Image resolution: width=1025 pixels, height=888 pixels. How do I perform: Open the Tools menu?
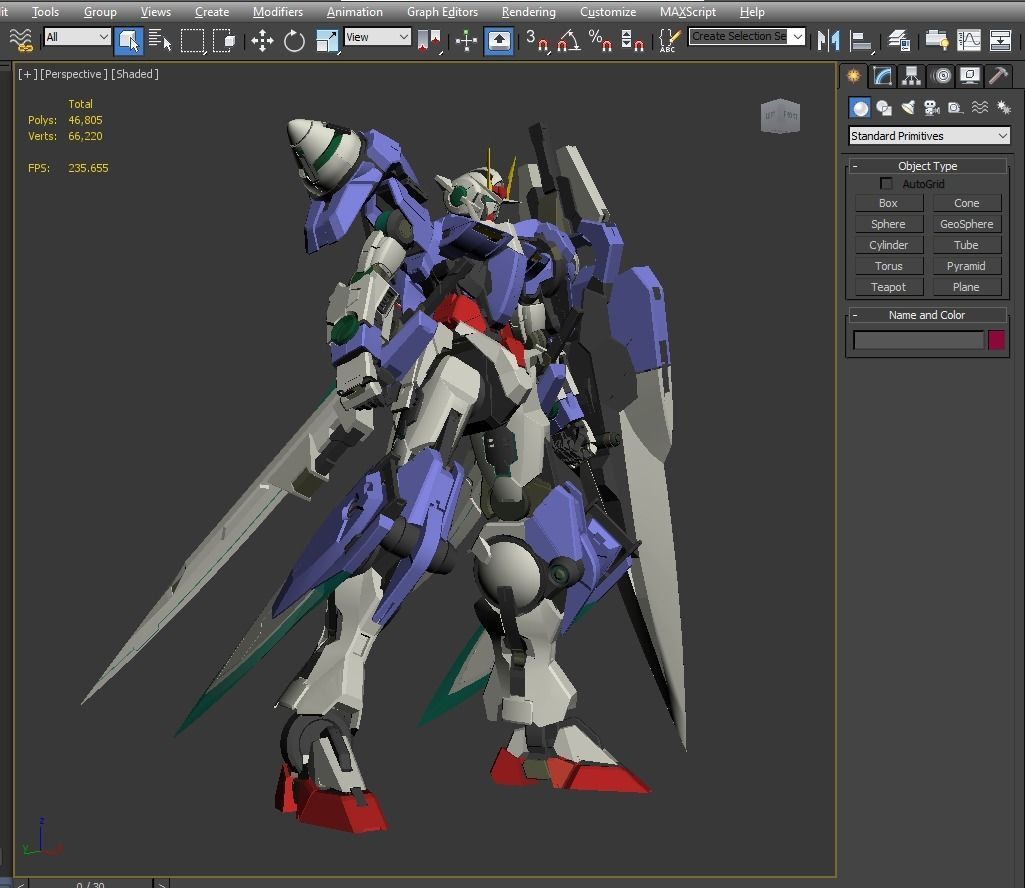point(45,12)
